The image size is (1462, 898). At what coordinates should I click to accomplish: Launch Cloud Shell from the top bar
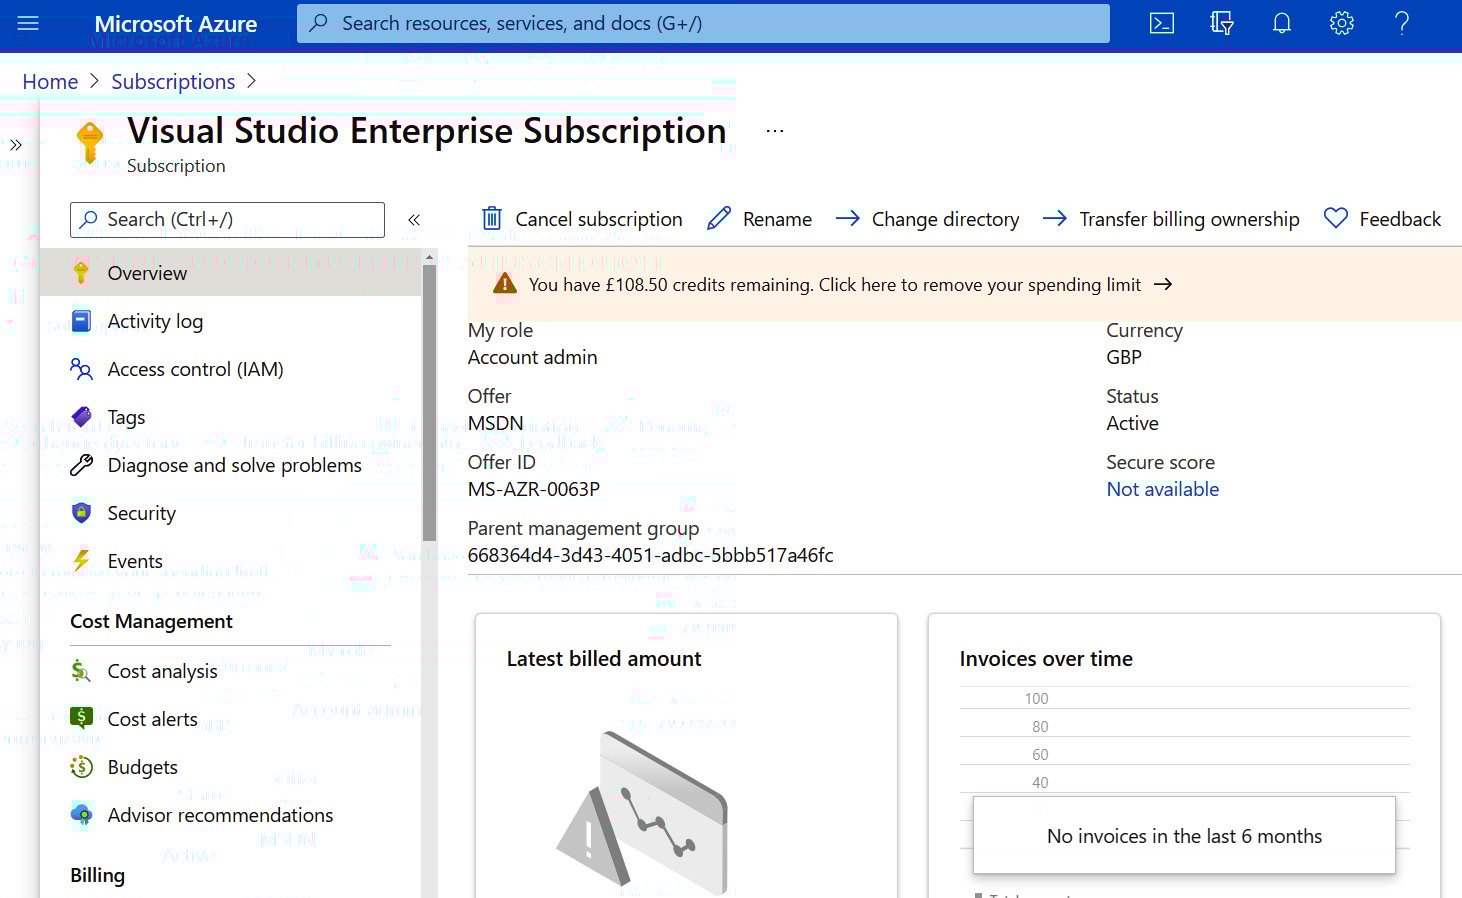tap(1162, 23)
